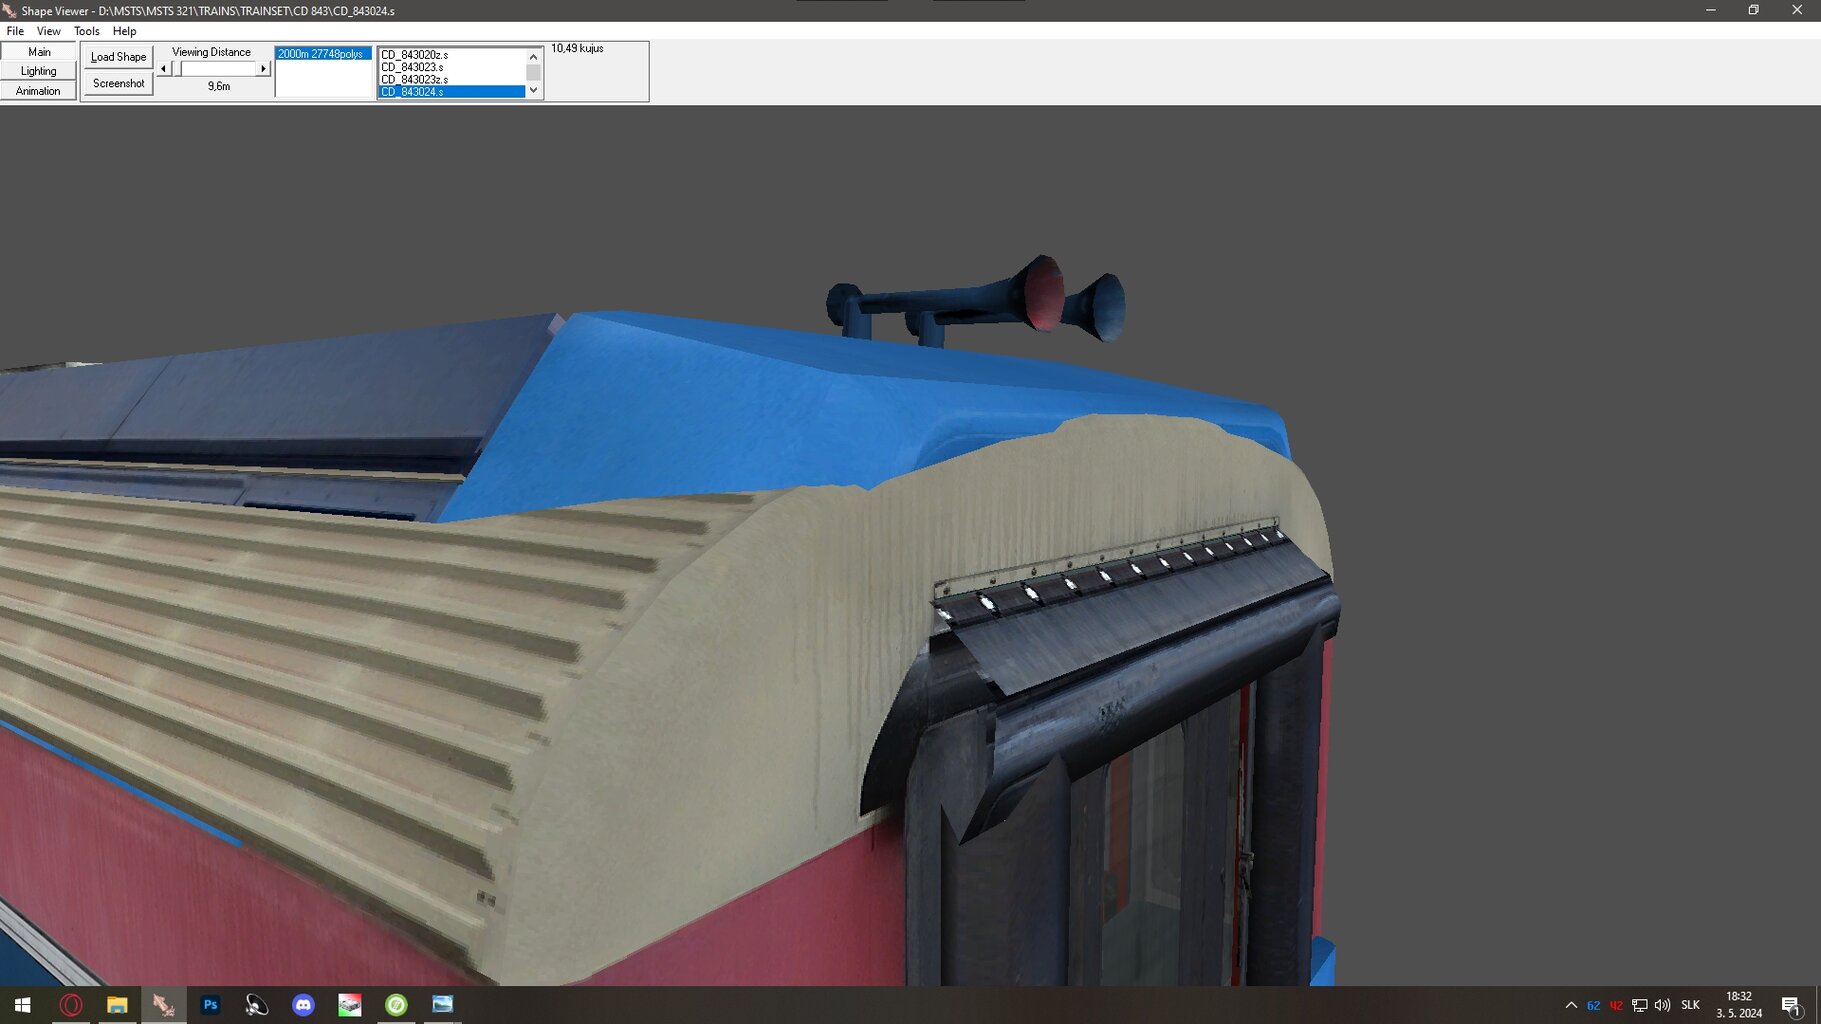Open Opera browser from taskbar

(x=71, y=1005)
